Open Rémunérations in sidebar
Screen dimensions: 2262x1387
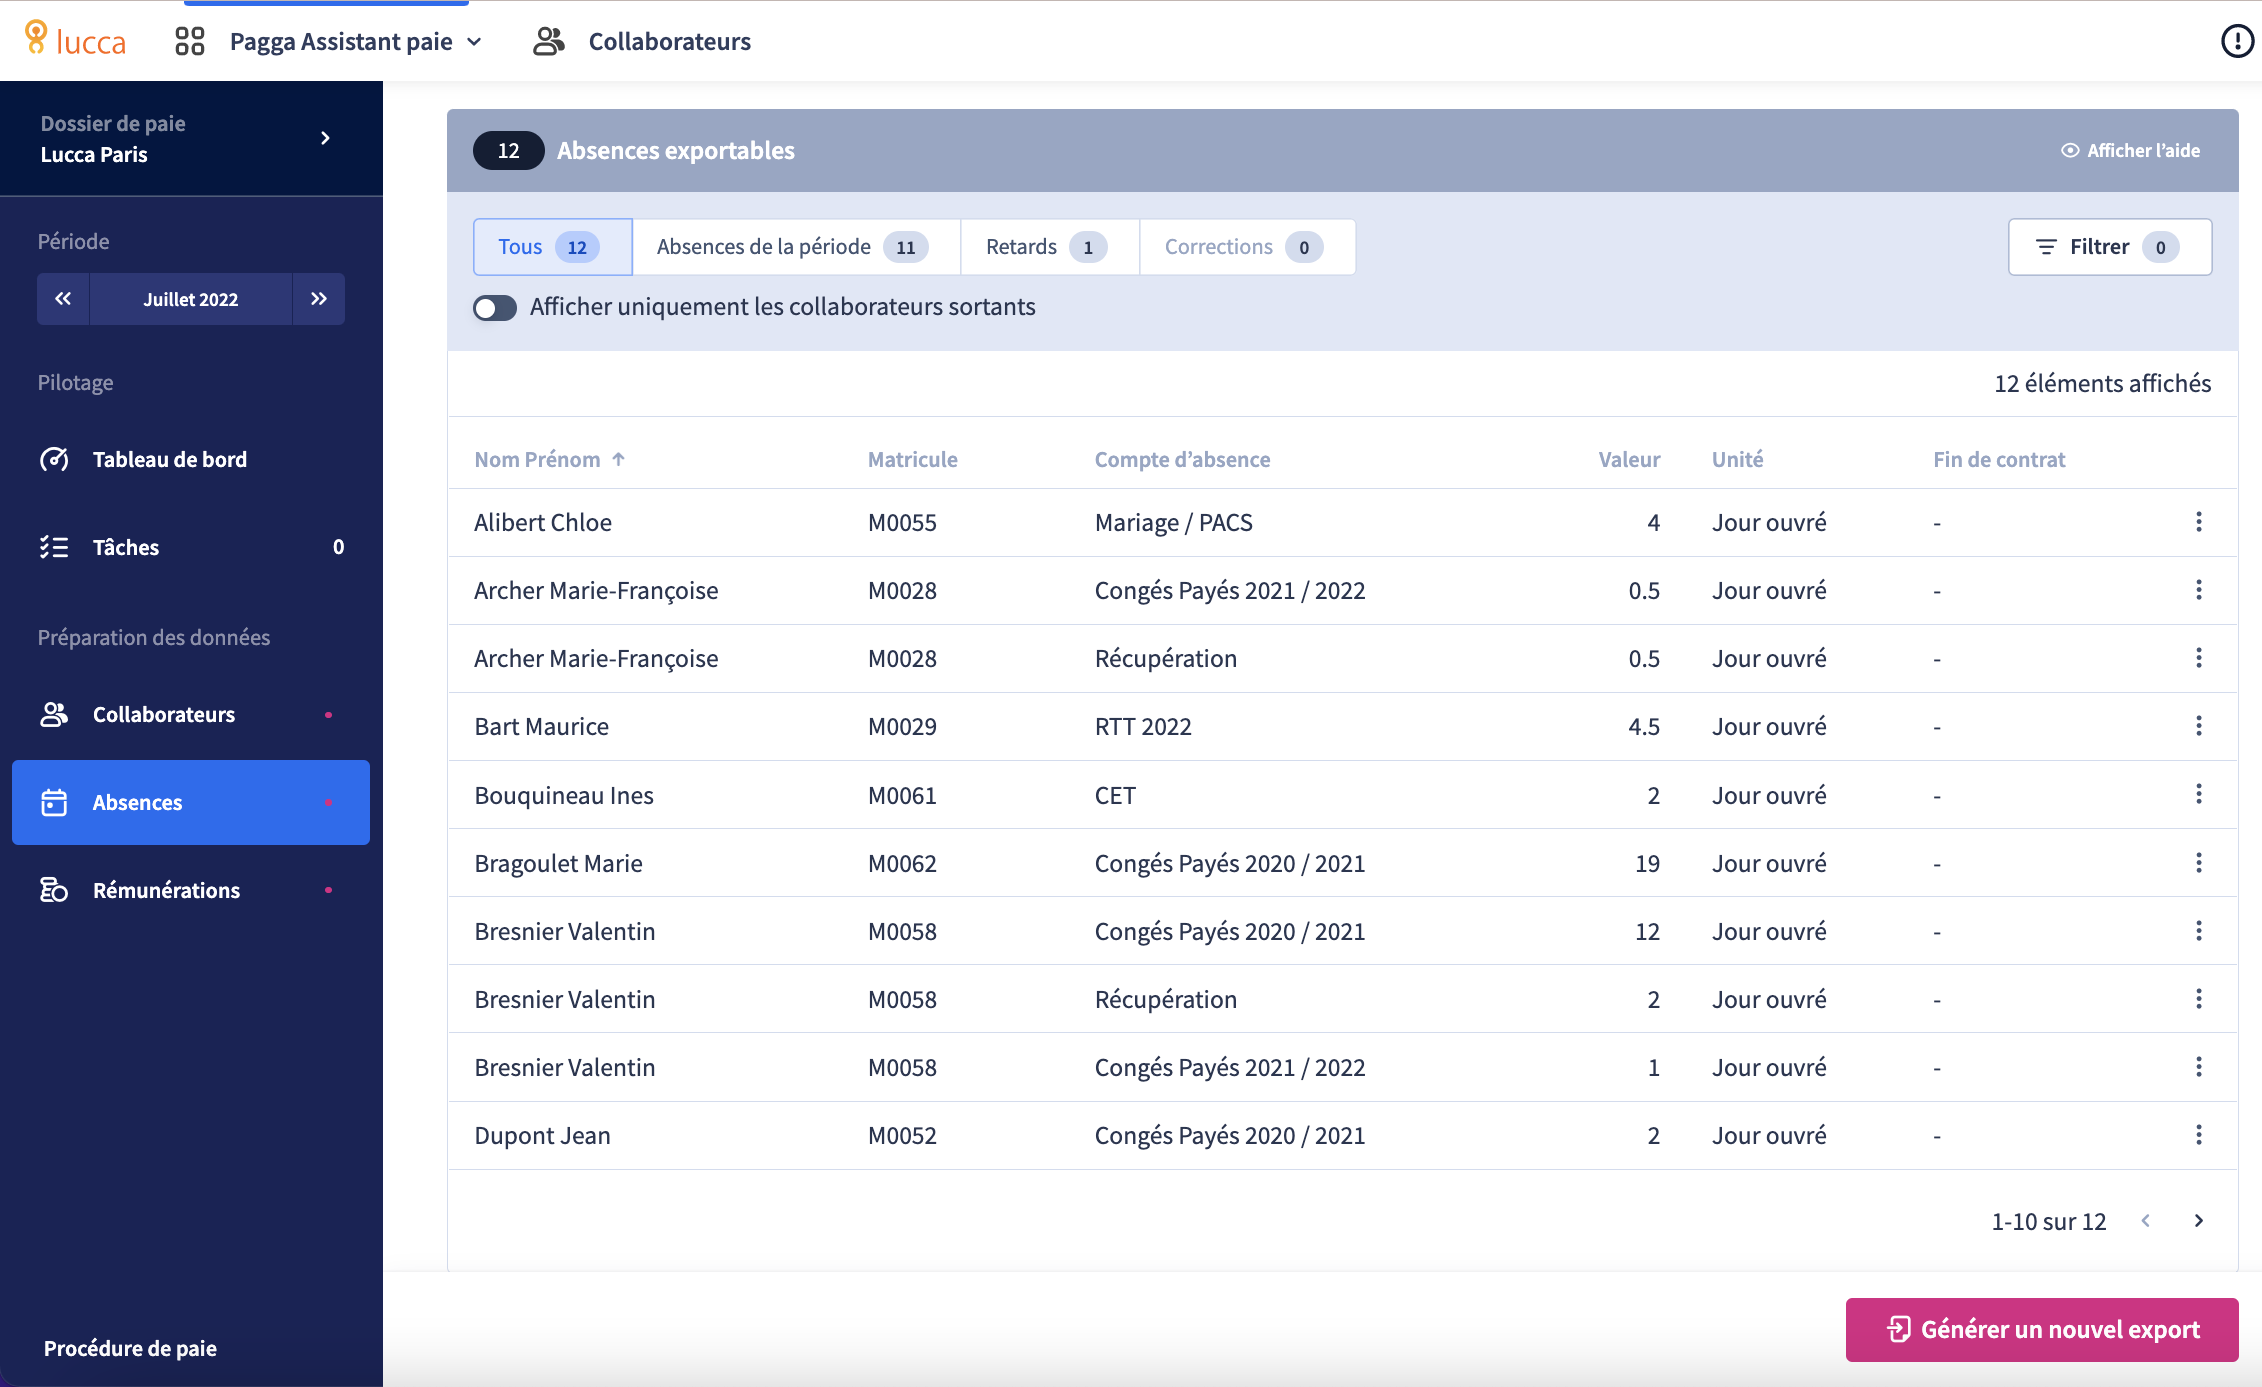191,890
